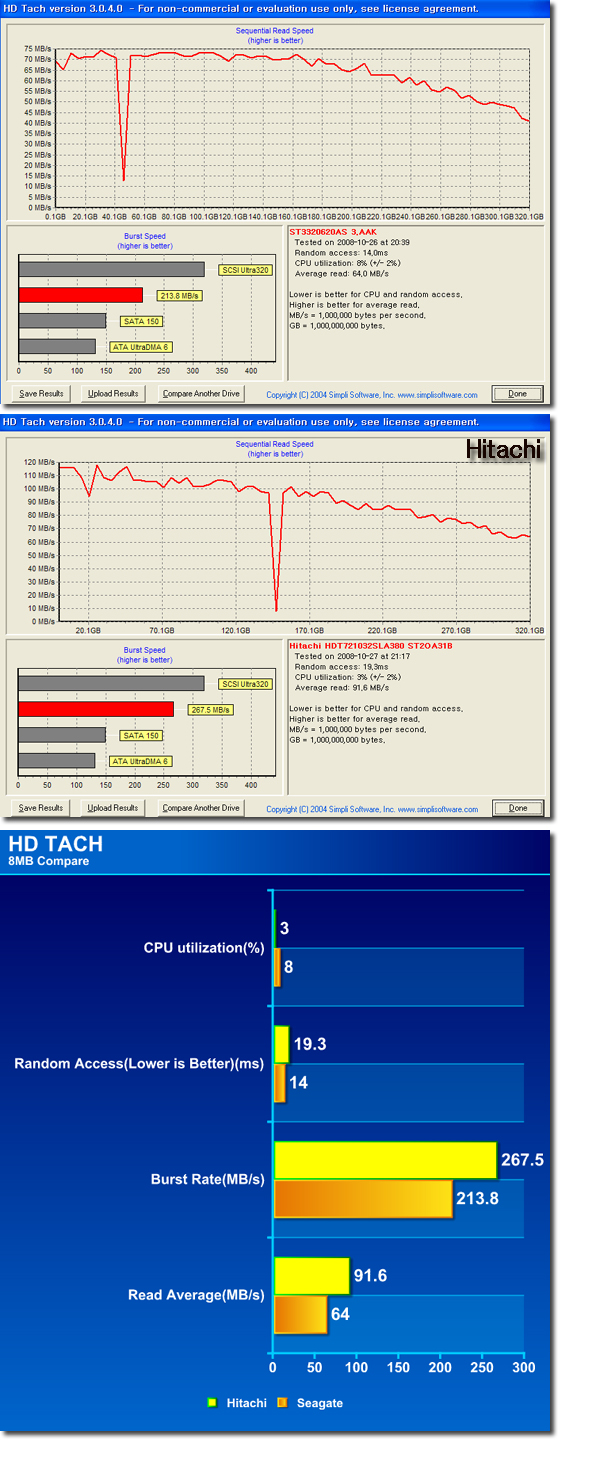
Task: Click the orange Burst Rate 213.8 bar
Action: point(363,1198)
